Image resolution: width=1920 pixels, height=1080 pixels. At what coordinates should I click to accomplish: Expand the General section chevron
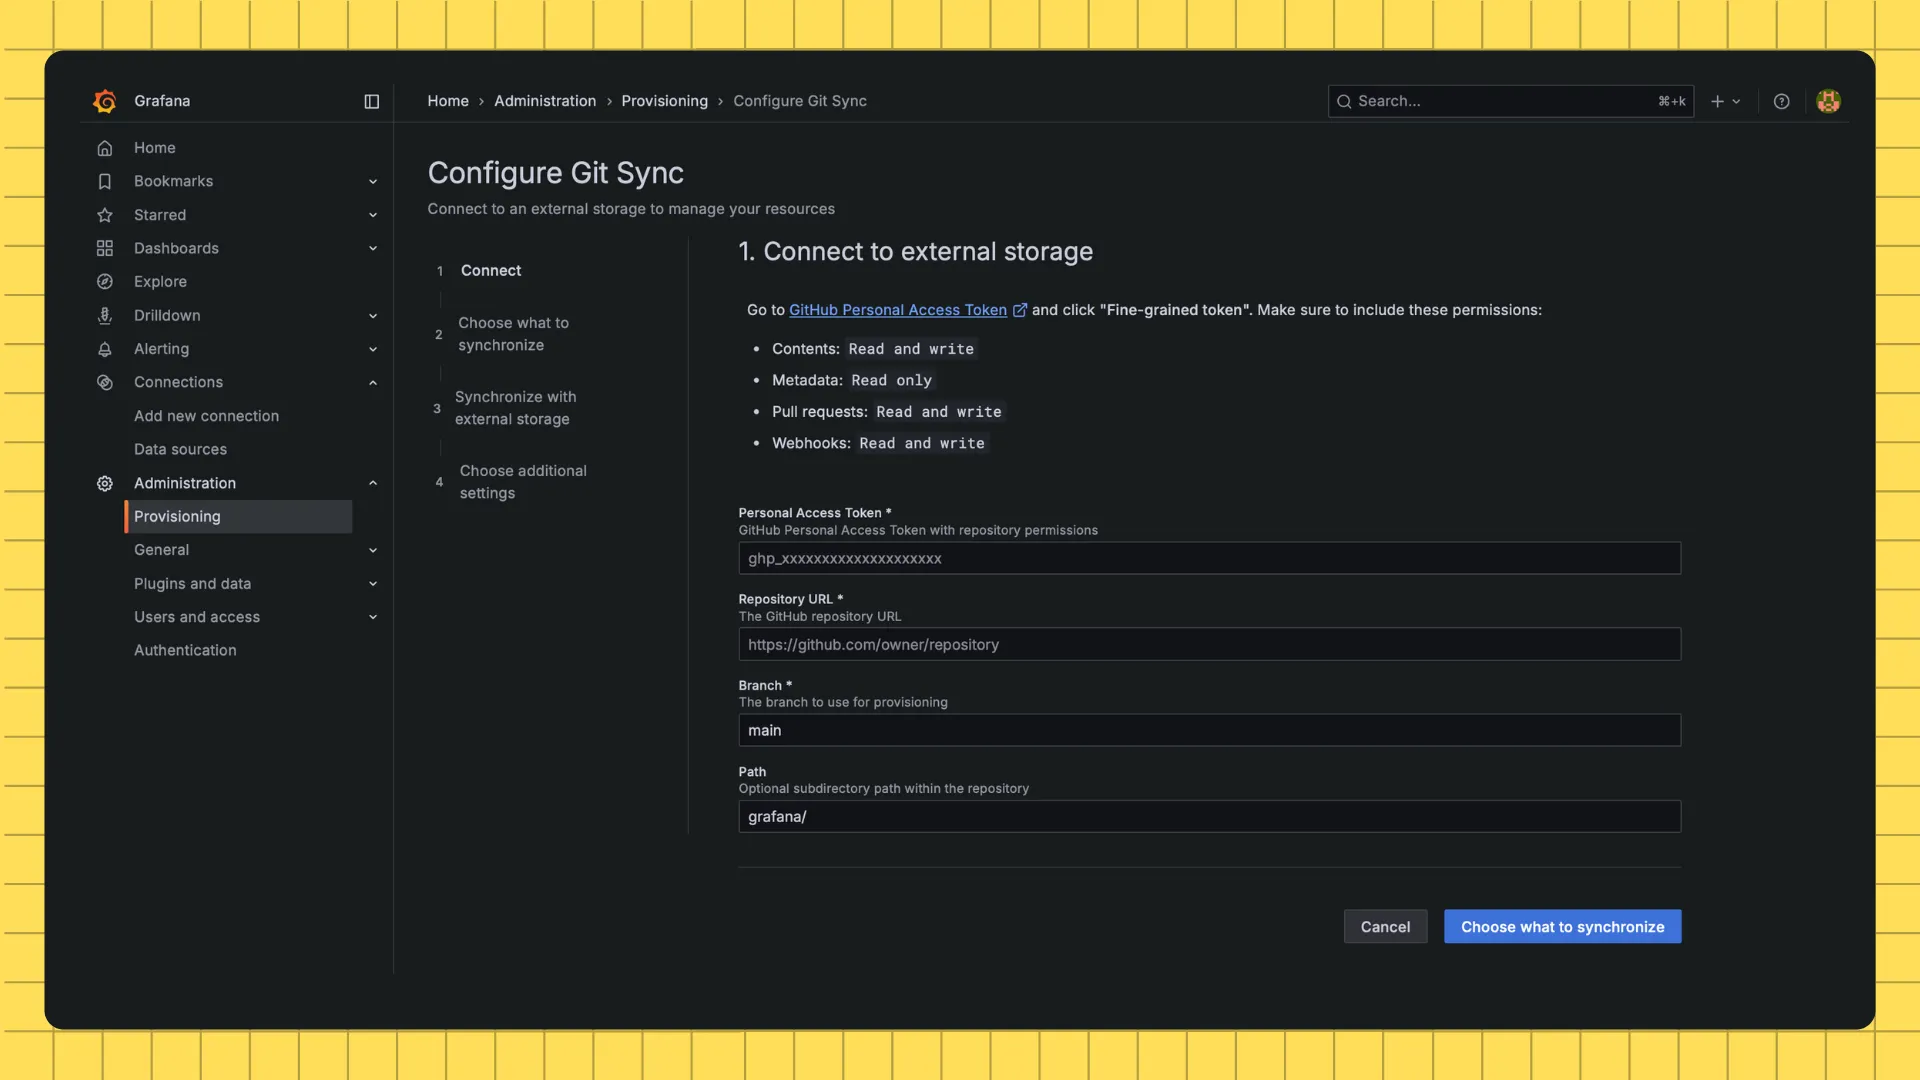click(x=373, y=550)
